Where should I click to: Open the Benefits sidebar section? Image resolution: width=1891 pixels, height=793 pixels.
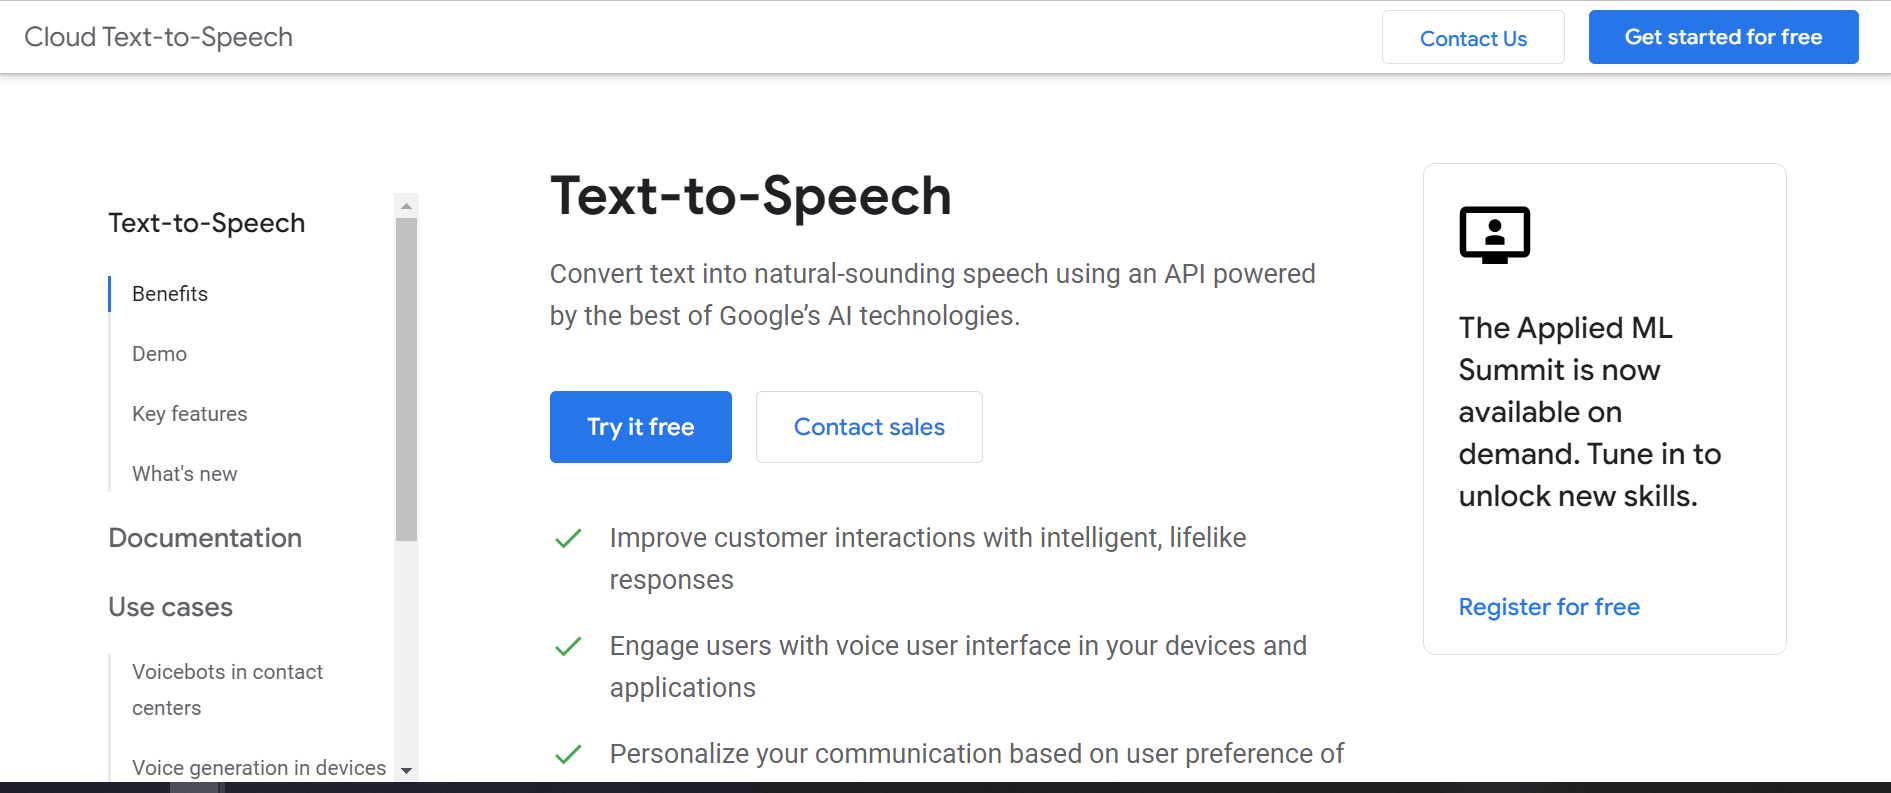pos(170,294)
